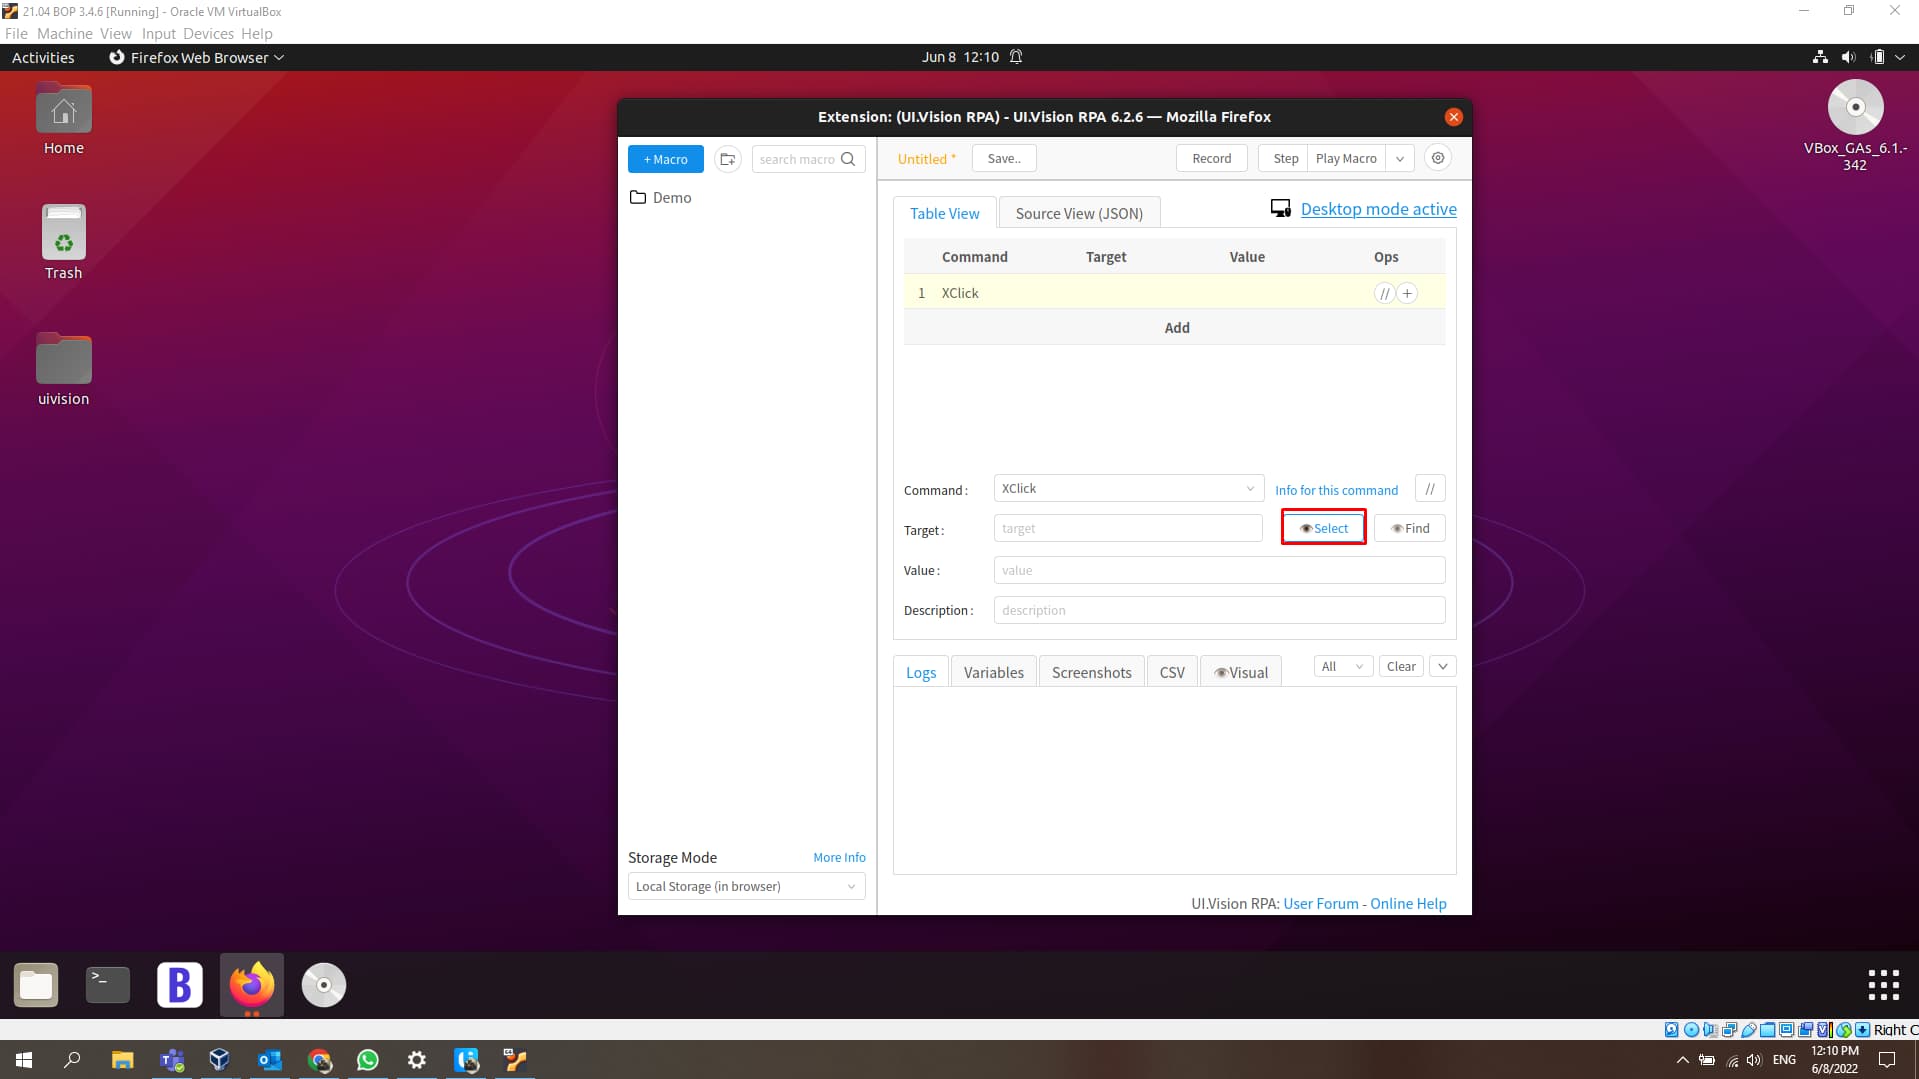The width and height of the screenshot is (1919, 1079).
Task: Click the +Macro button
Action: 665,159
